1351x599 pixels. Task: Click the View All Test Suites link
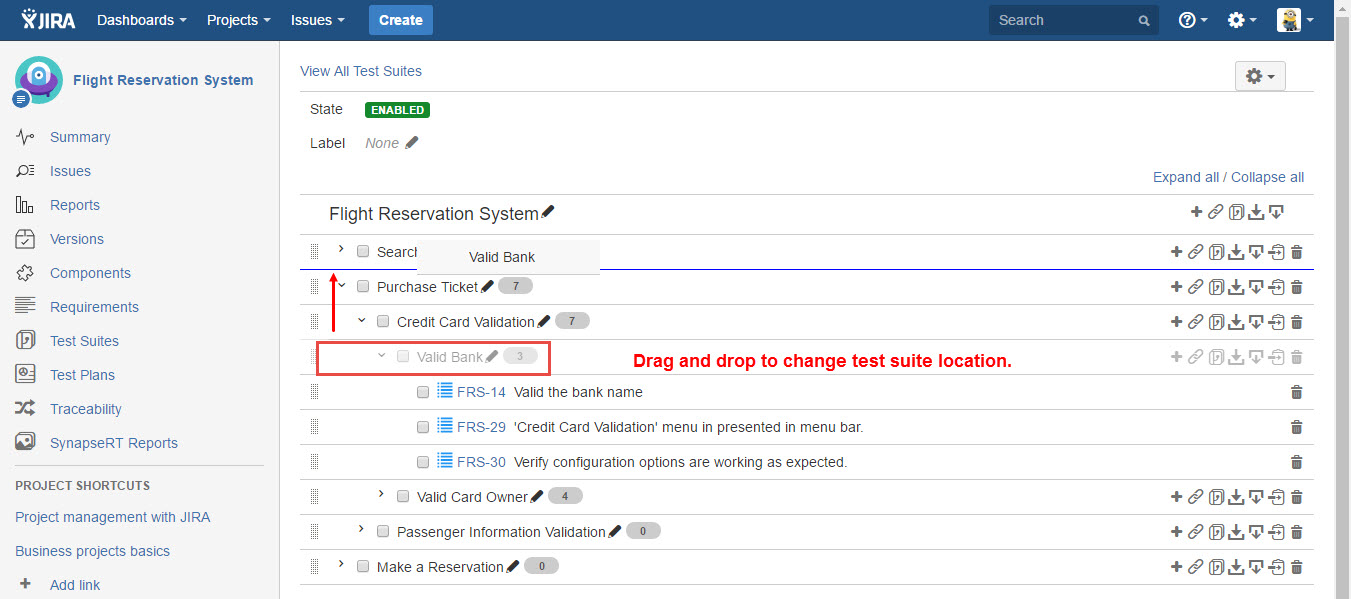tap(361, 71)
